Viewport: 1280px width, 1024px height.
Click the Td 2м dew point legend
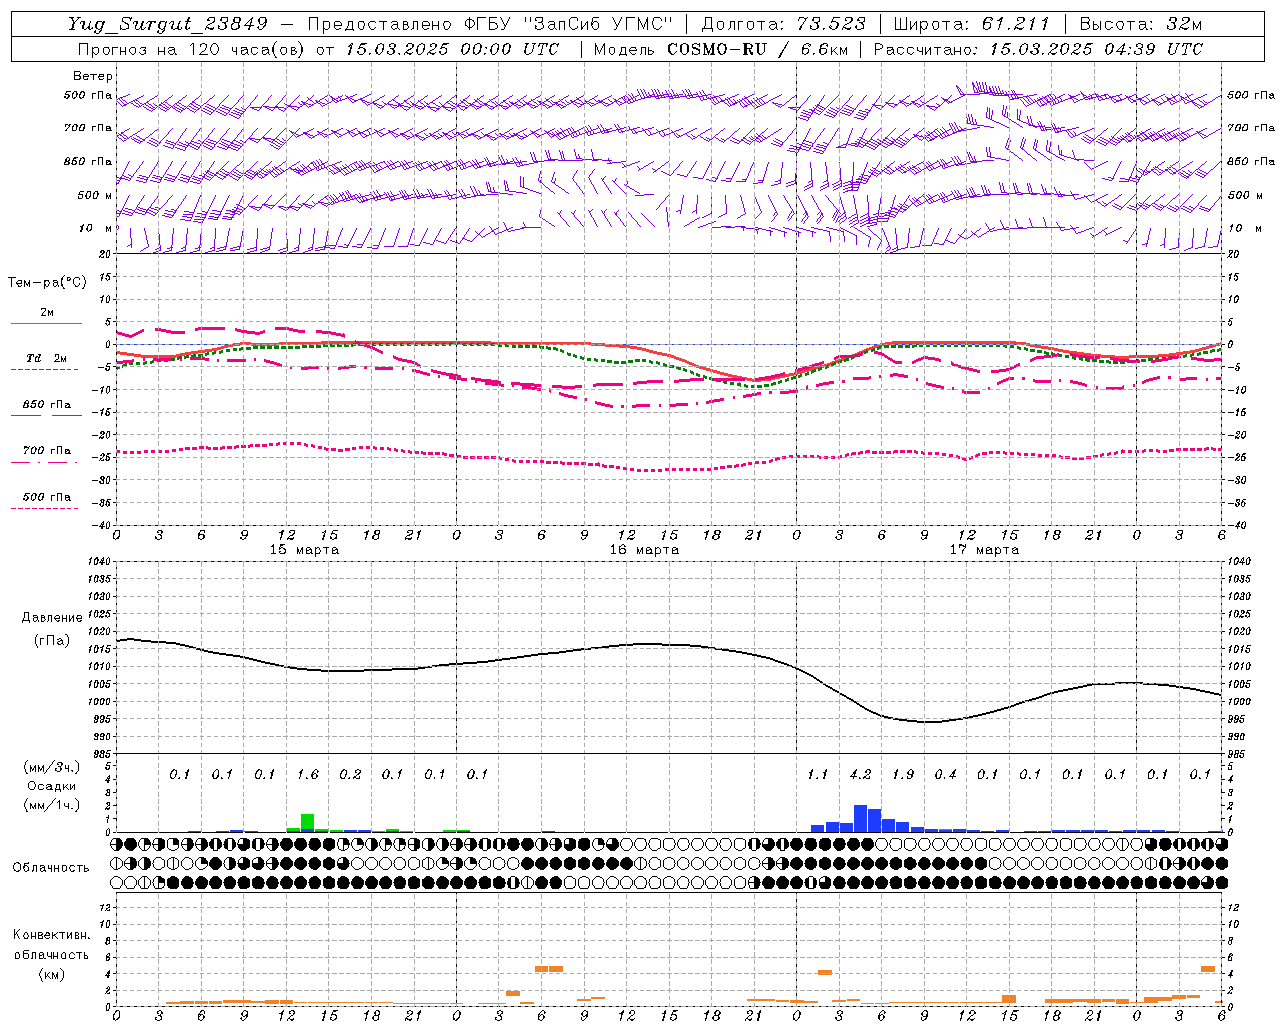click(46, 358)
